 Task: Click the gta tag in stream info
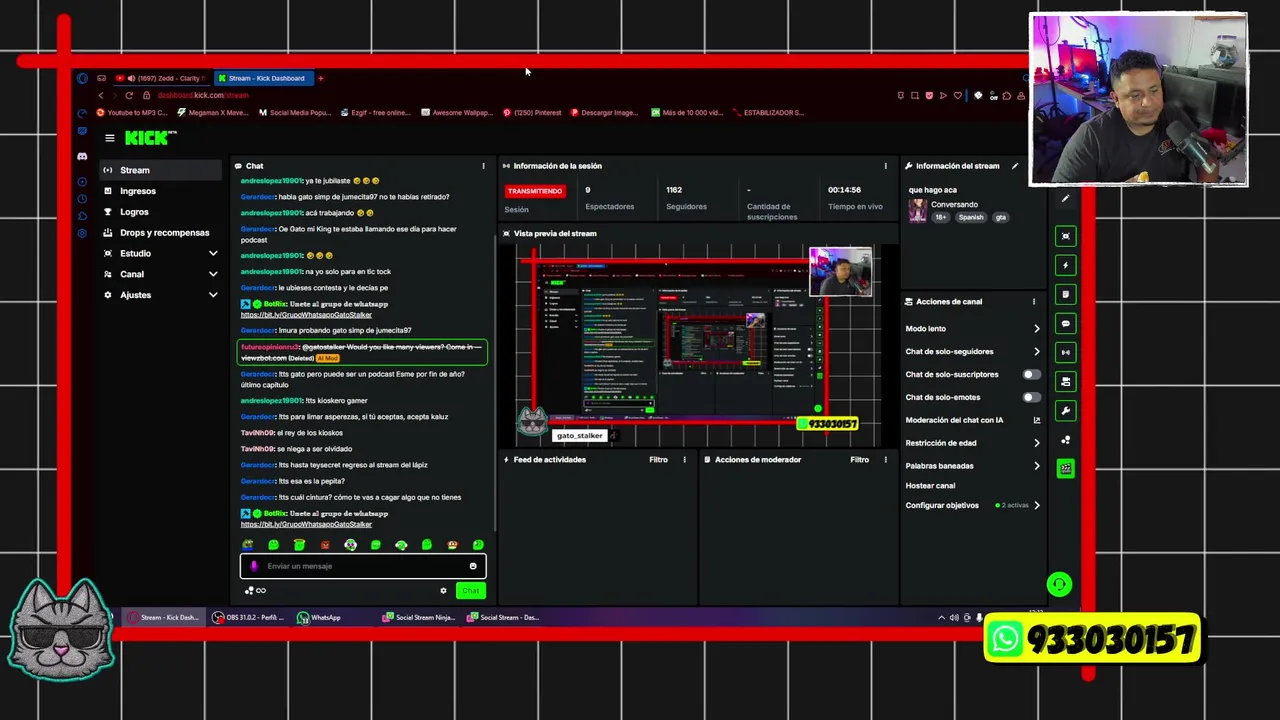[x=1000, y=217]
